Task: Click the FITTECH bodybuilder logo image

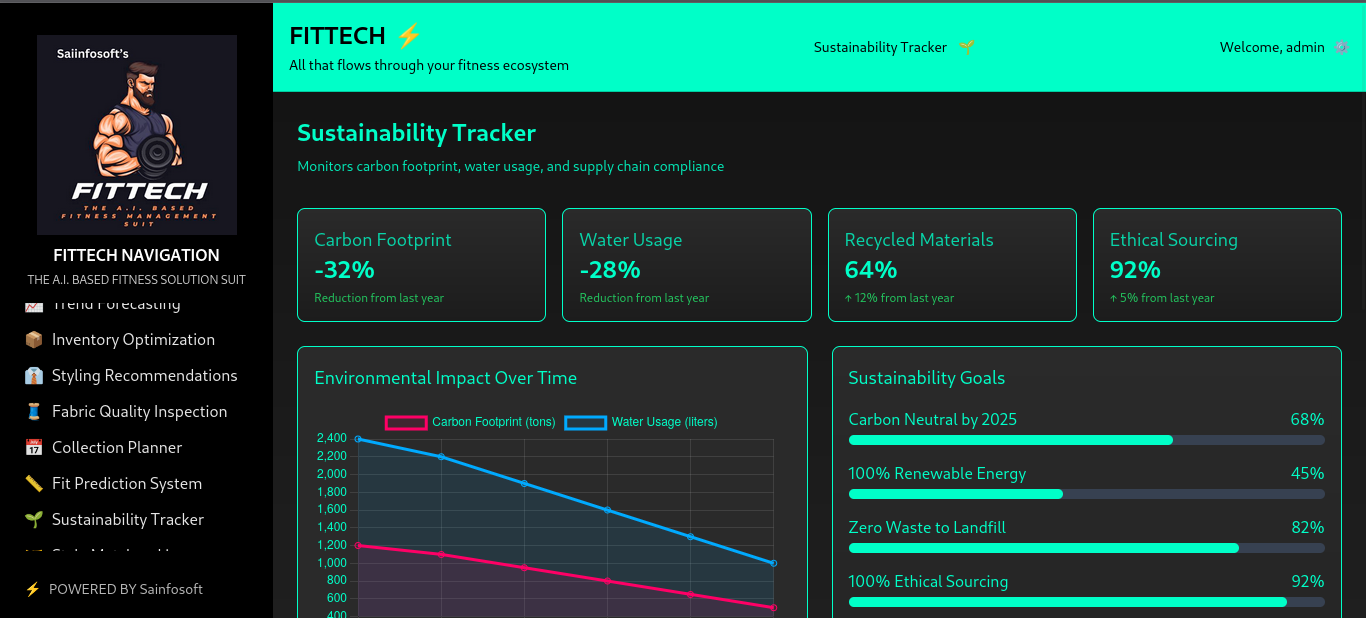Action: [137, 135]
